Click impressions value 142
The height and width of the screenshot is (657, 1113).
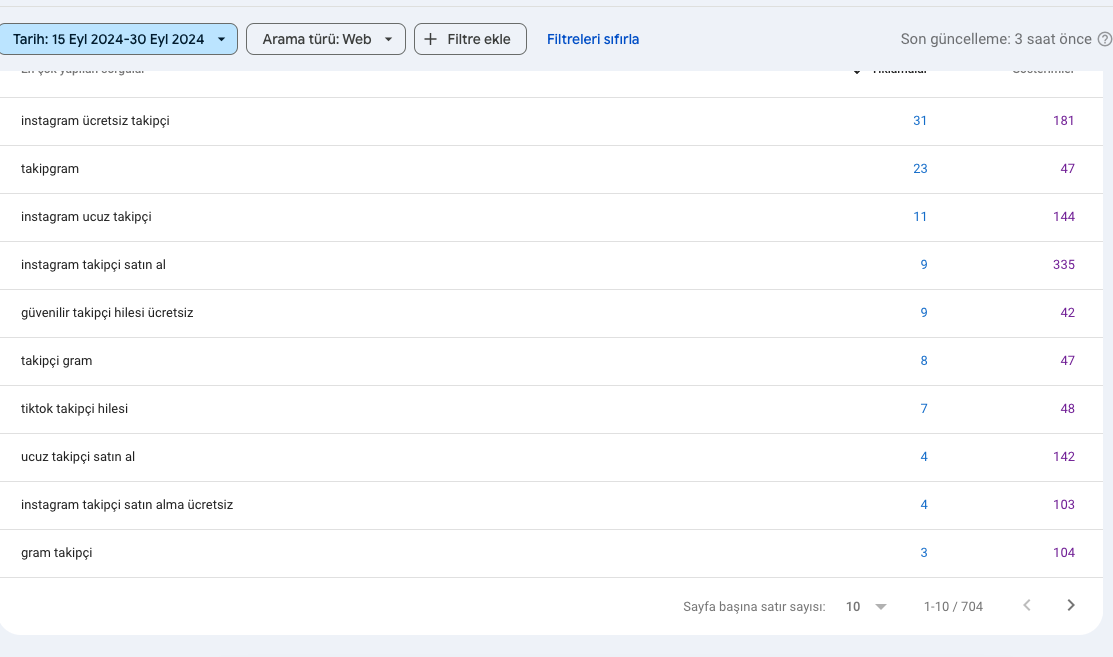tap(1063, 457)
